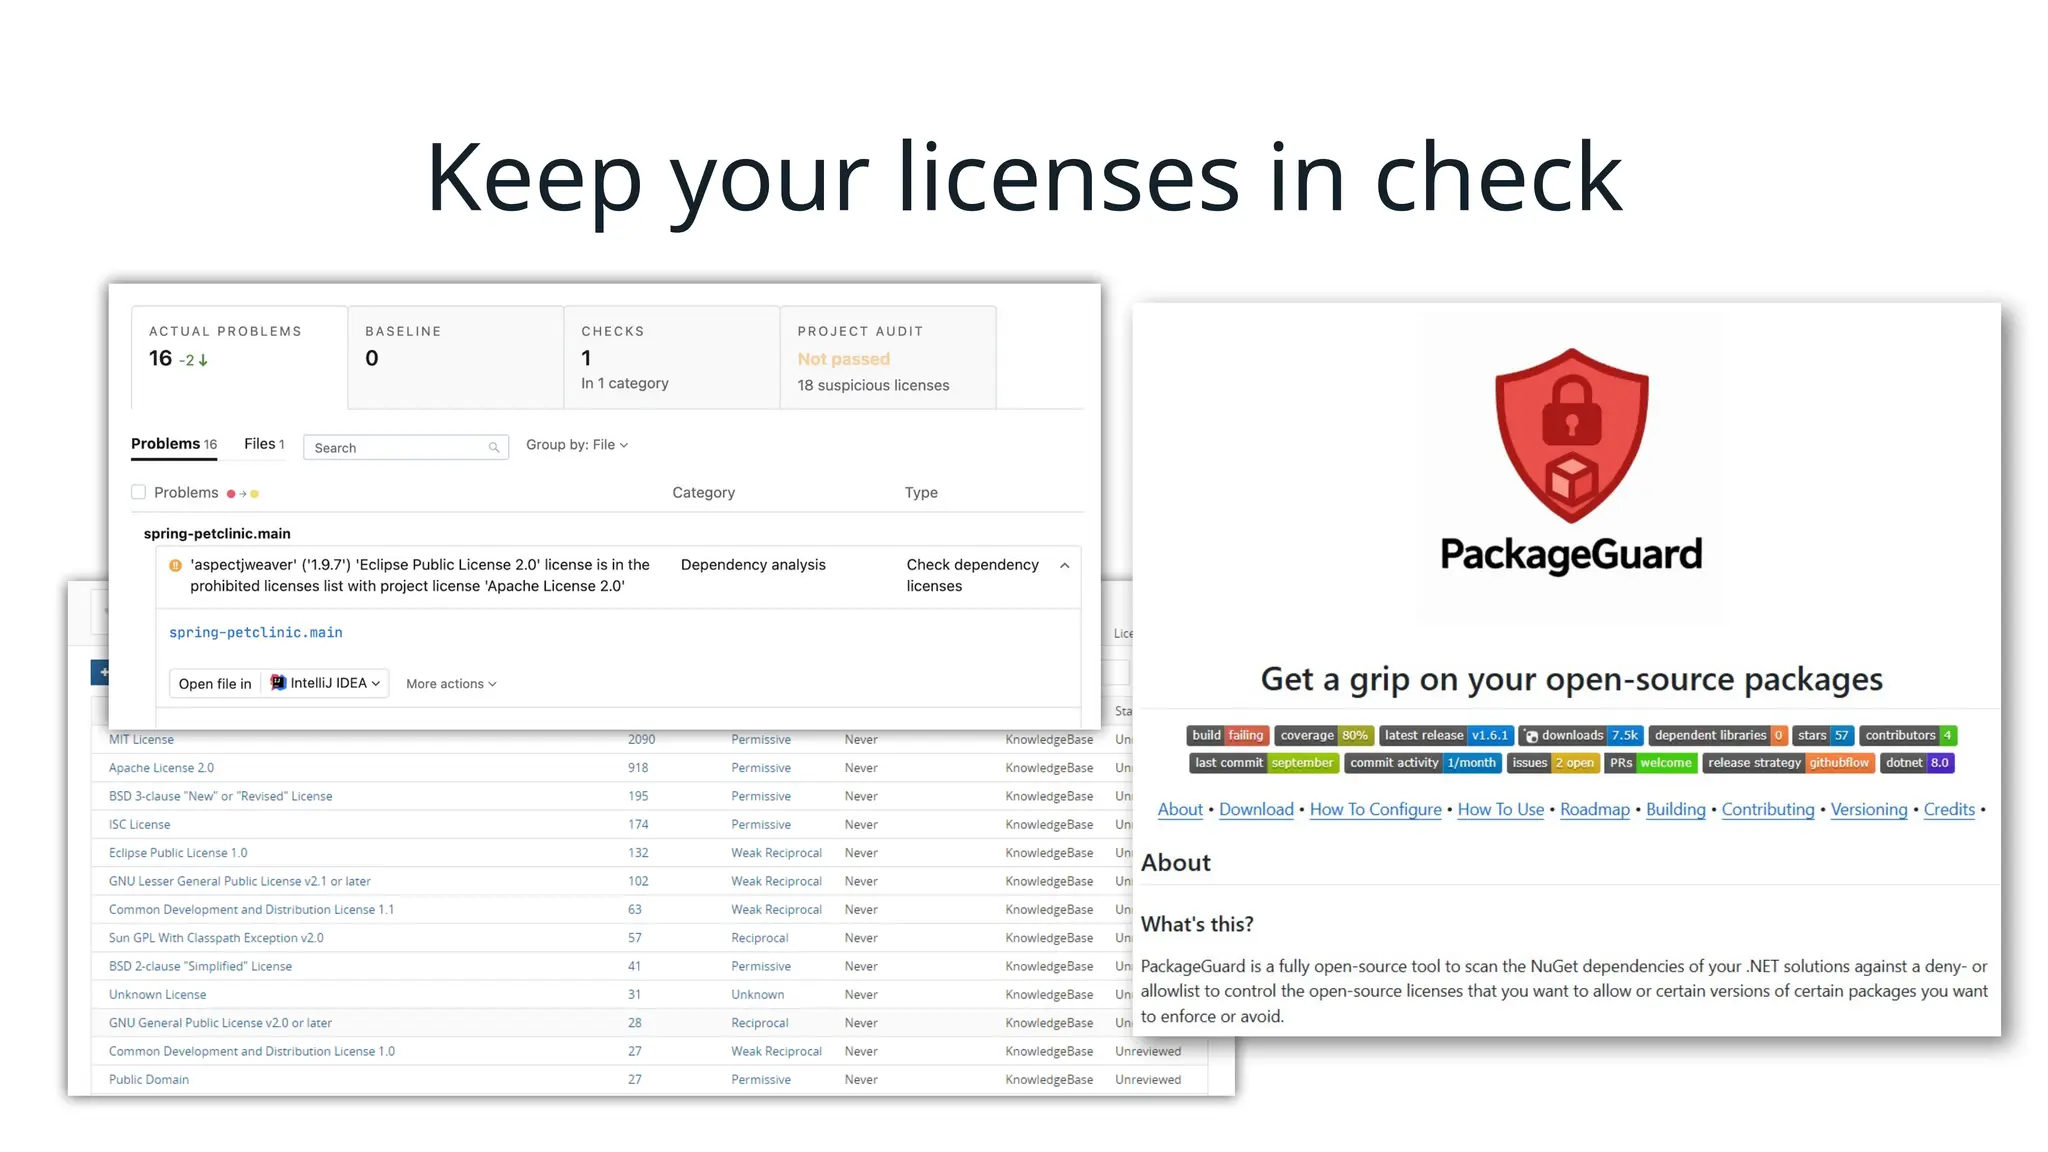Click the Open file in button
This screenshot has height=1152, width=2048.
coord(215,684)
